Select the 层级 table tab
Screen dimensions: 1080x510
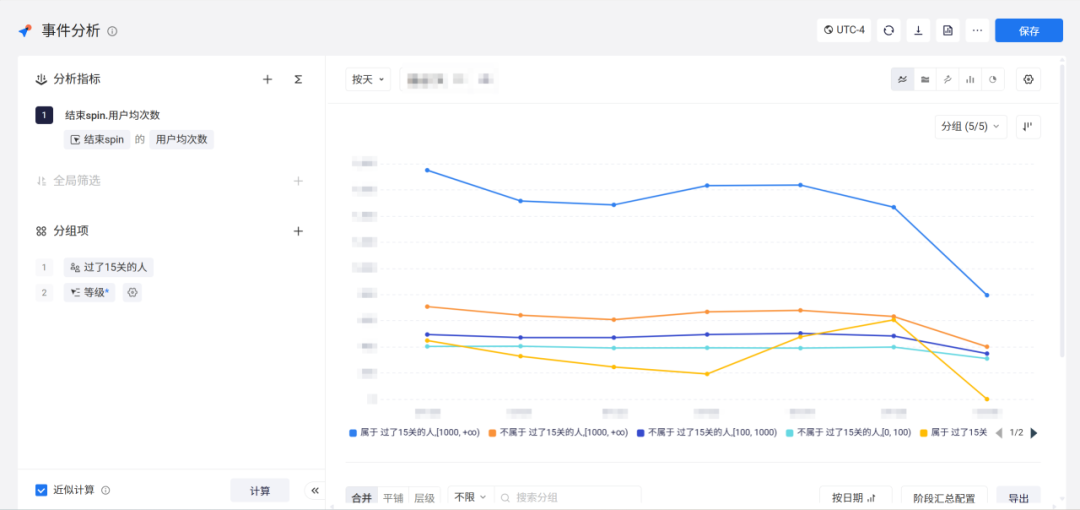pos(424,498)
